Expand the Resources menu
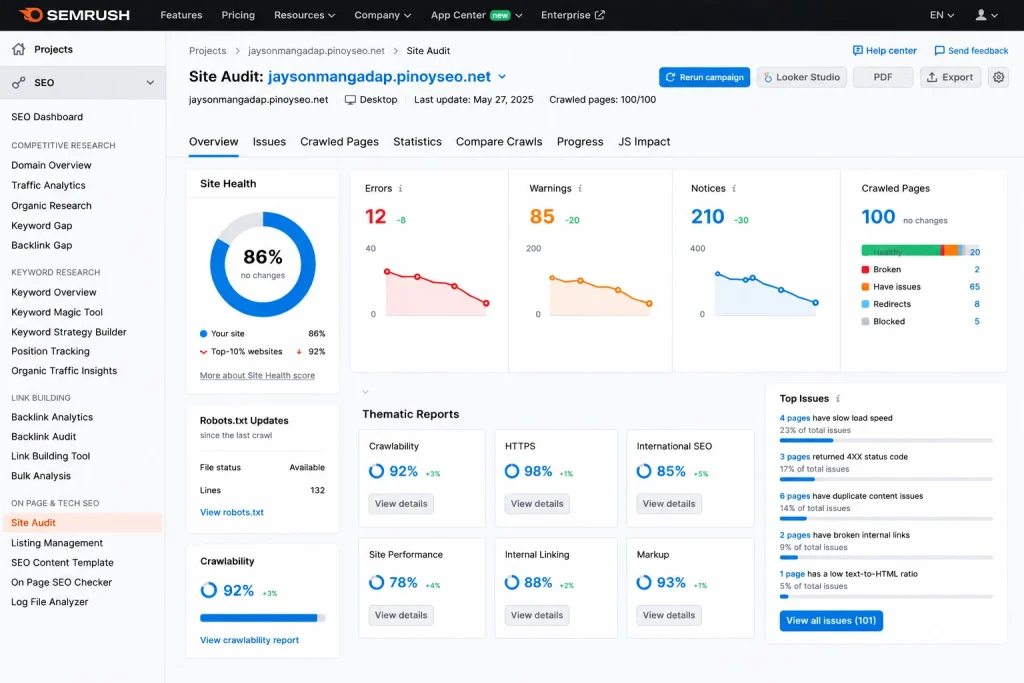This screenshot has width=1024, height=683. (304, 14)
